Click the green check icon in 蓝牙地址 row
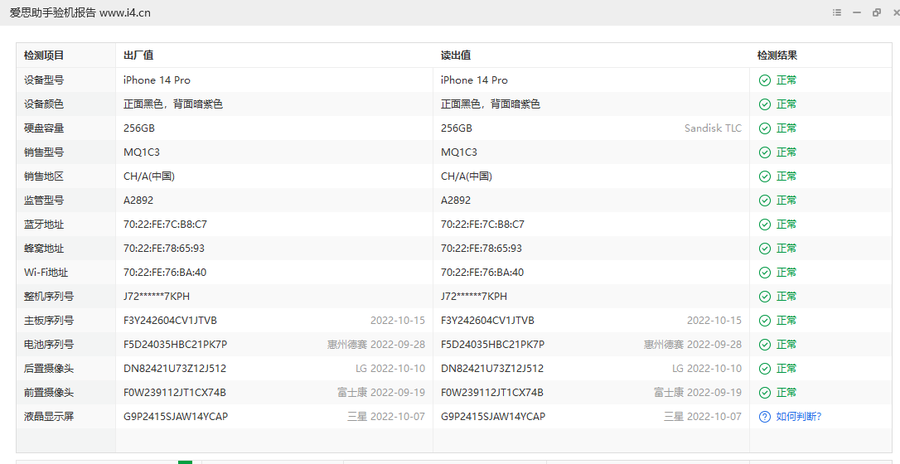 [x=765, y=225]
